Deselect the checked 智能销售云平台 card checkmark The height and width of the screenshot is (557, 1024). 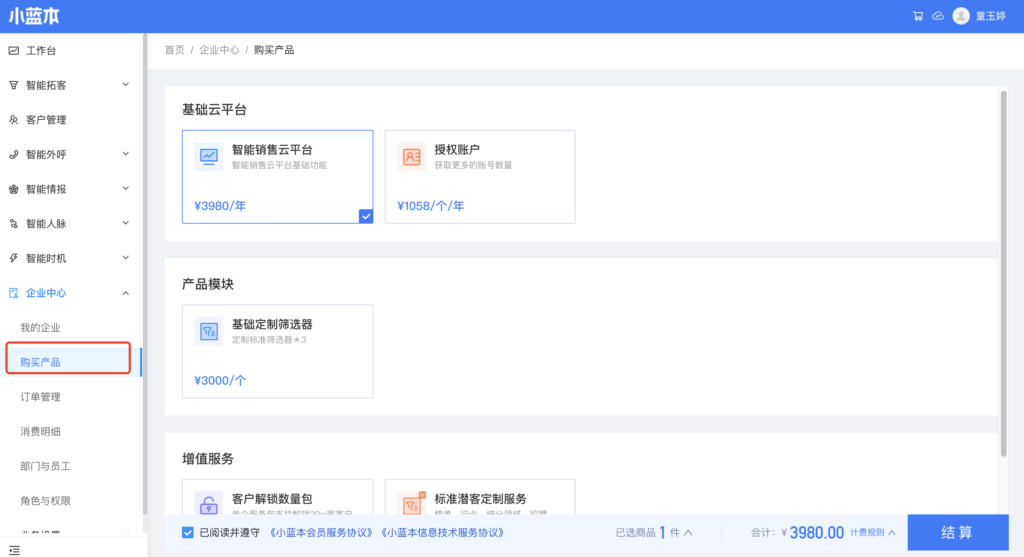(365, 215)
